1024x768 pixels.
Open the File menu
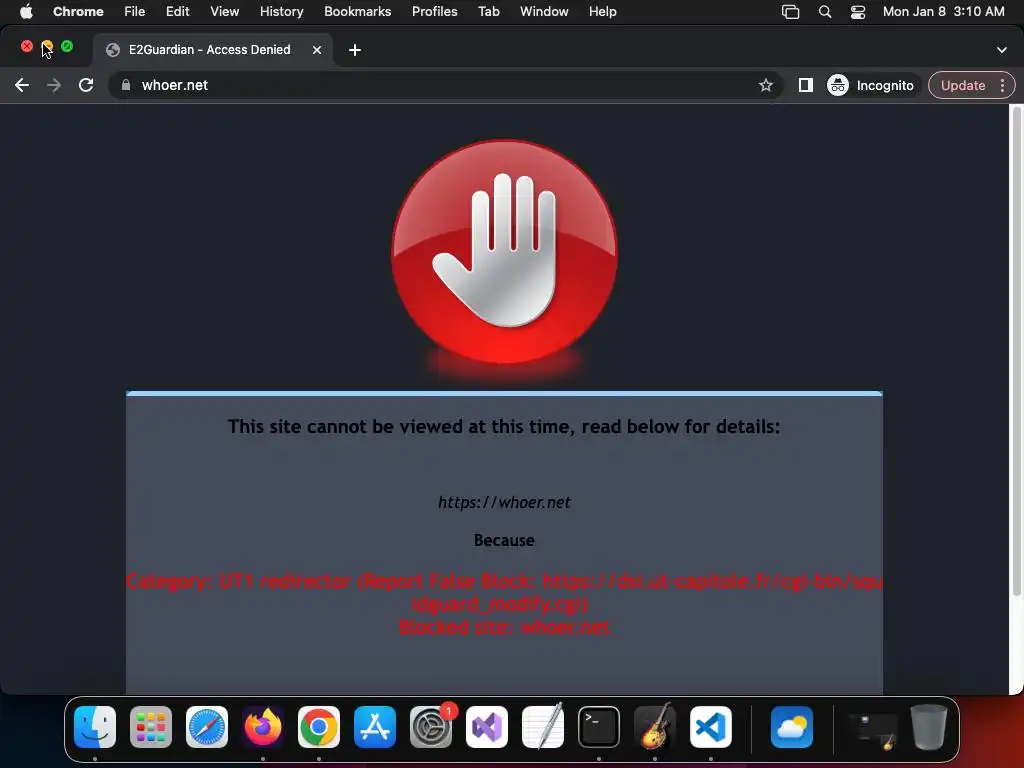click(135, 12)
